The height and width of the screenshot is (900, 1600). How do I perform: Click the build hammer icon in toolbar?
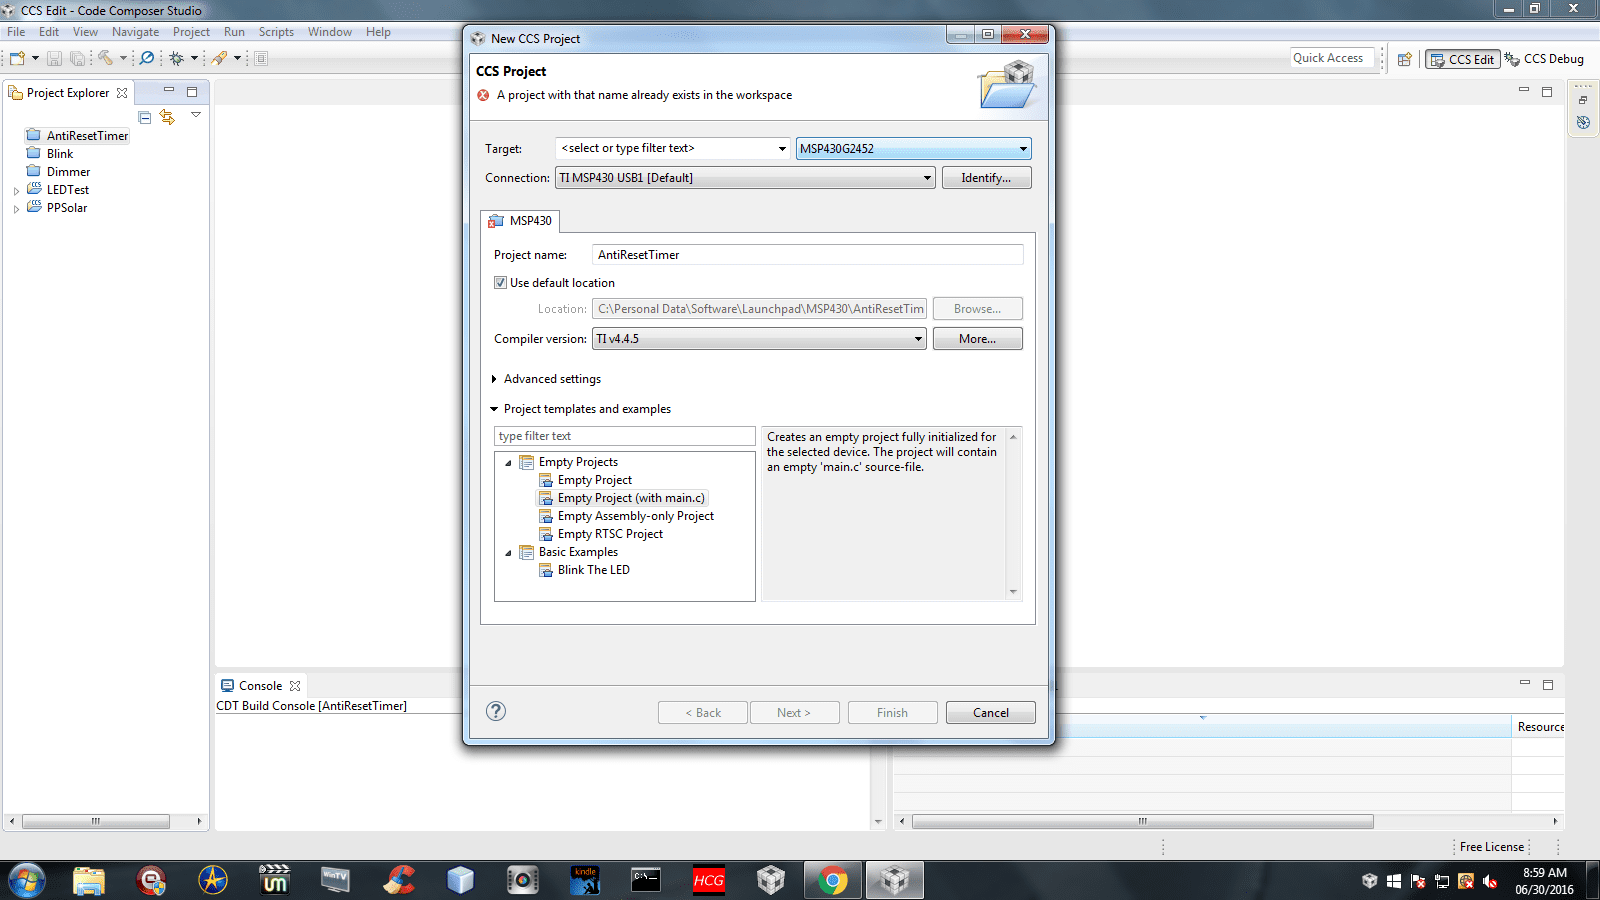click(x=104, y=58)
